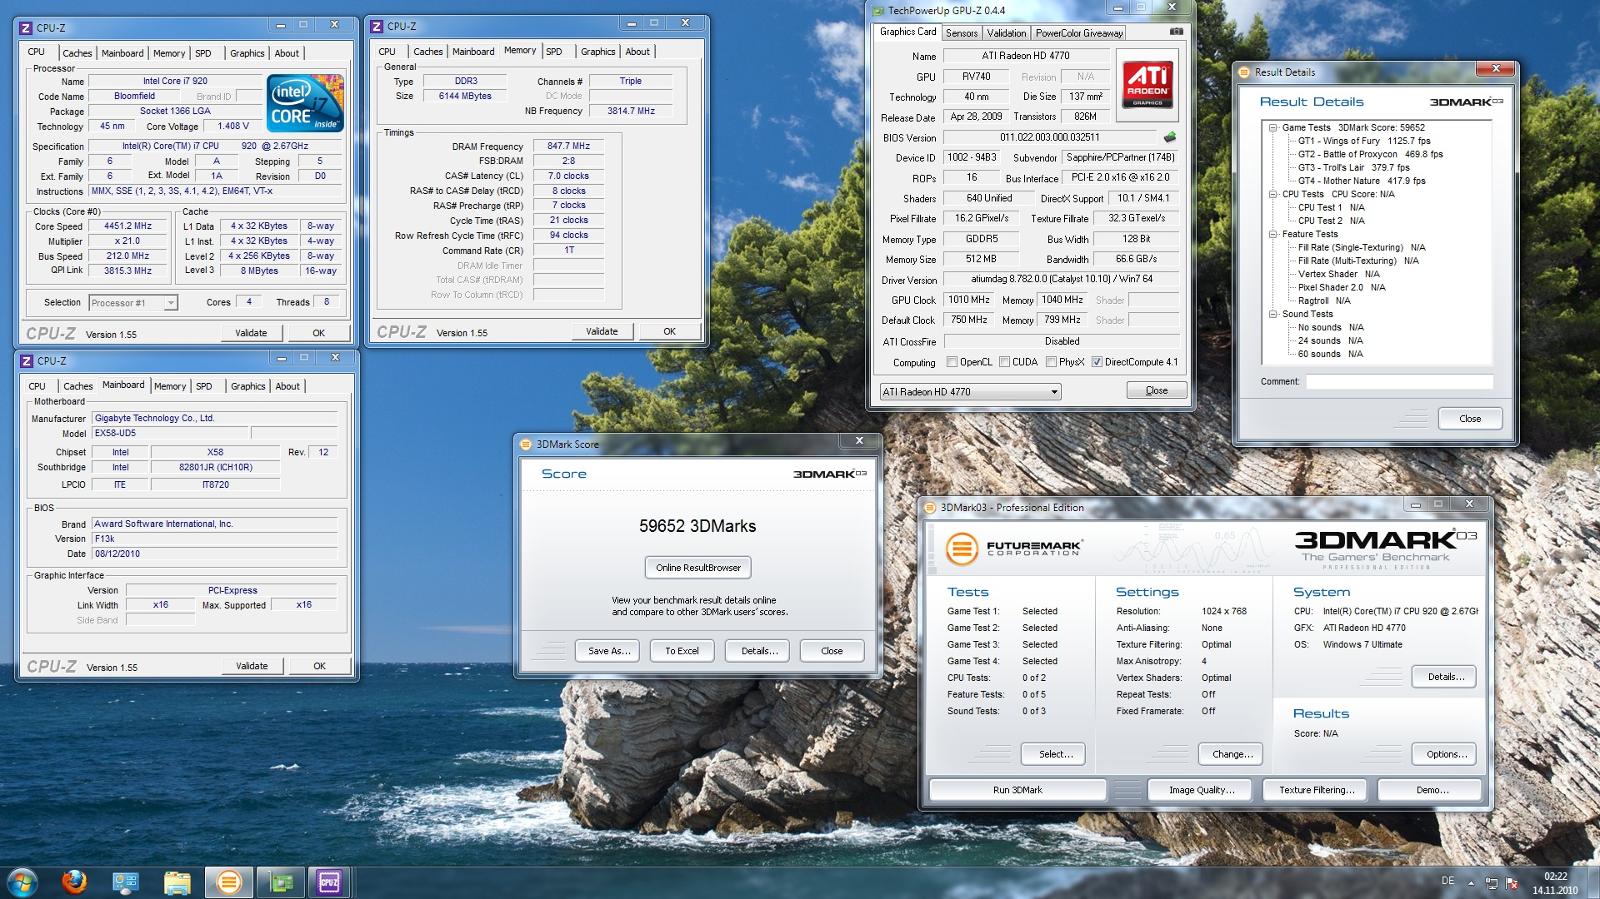
Task: Click the Image Quality... button
Action: point(1202,789)
